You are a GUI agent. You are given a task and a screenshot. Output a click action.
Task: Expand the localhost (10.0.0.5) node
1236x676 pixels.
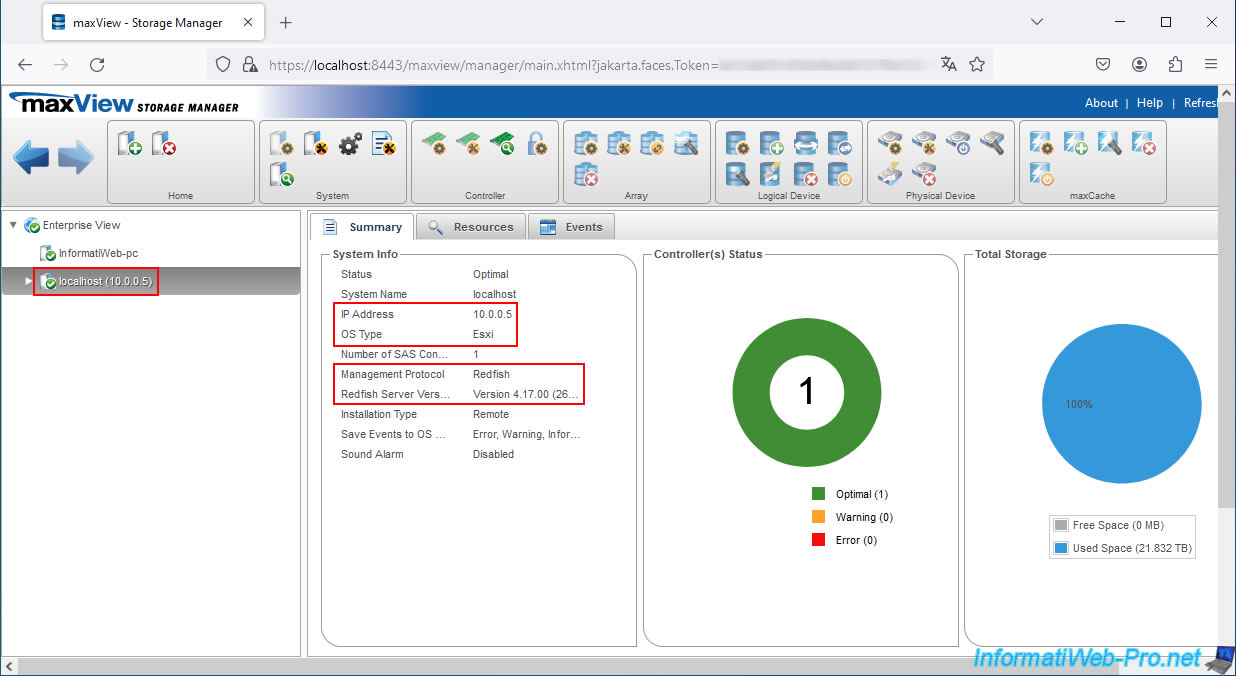click(29, 282)
